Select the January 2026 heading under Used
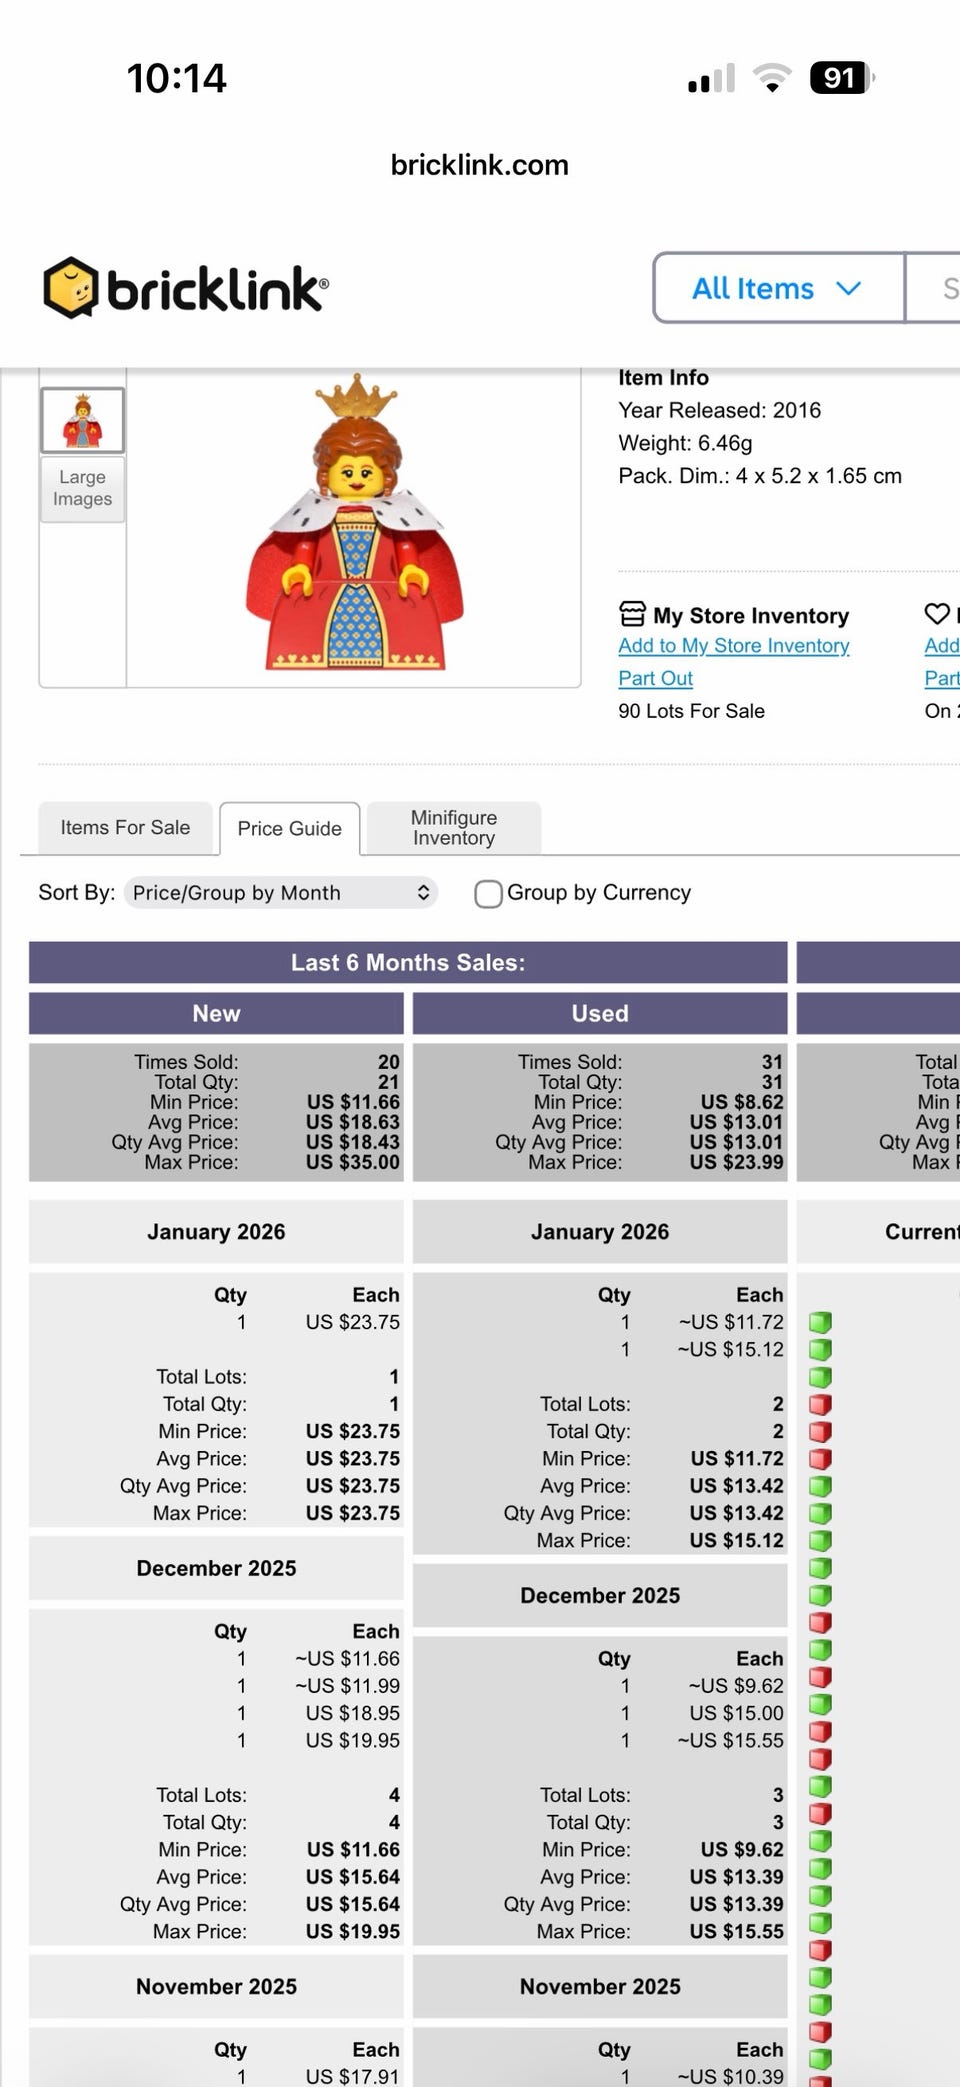The image size is (960, 2087). point(600,1232)
